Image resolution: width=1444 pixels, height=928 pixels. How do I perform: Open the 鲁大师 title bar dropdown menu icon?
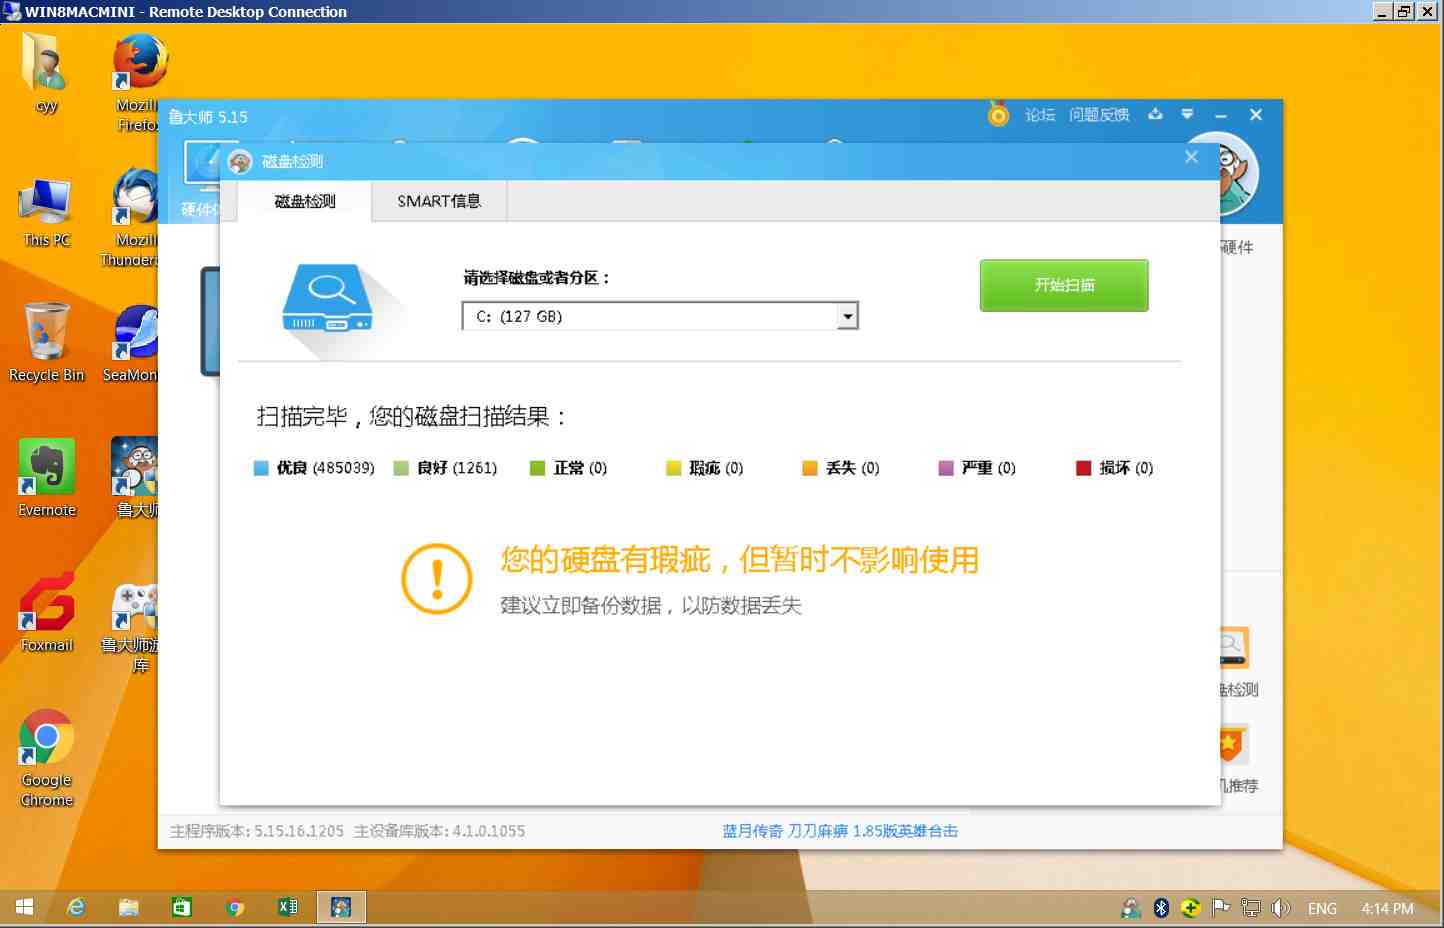pos(1187,114)
